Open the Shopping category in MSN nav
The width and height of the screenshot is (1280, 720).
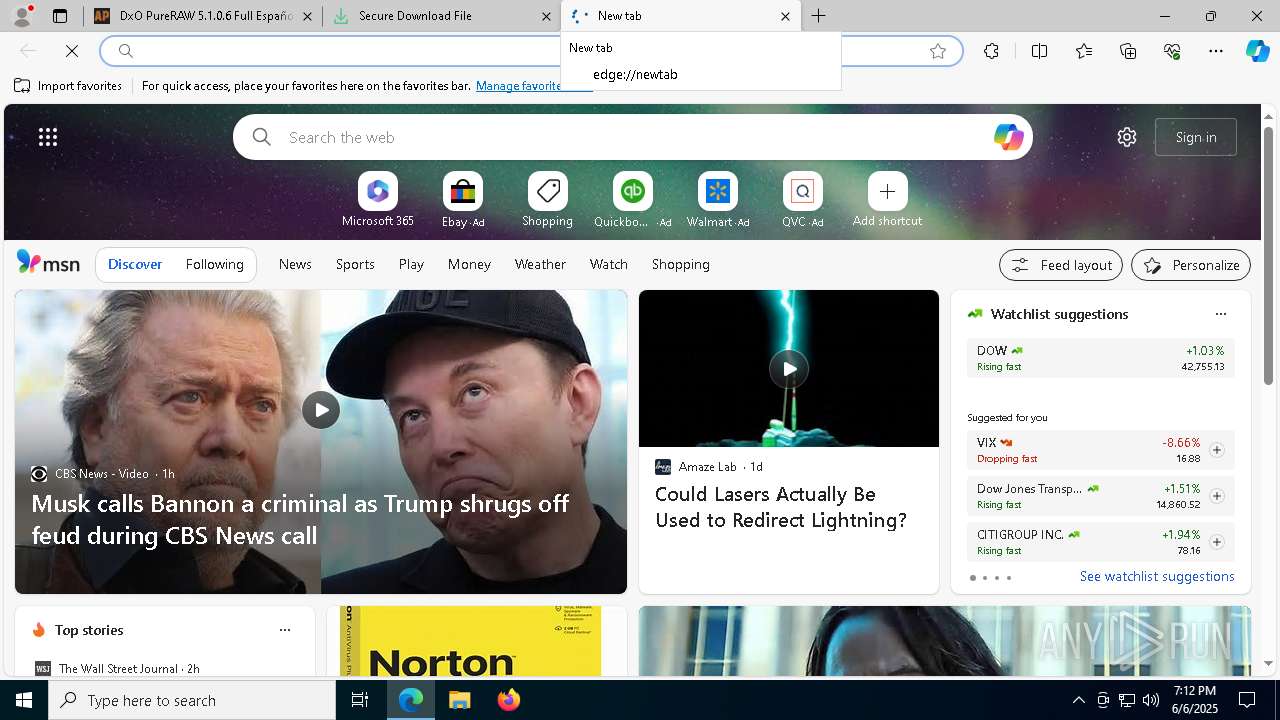point(681,264)
